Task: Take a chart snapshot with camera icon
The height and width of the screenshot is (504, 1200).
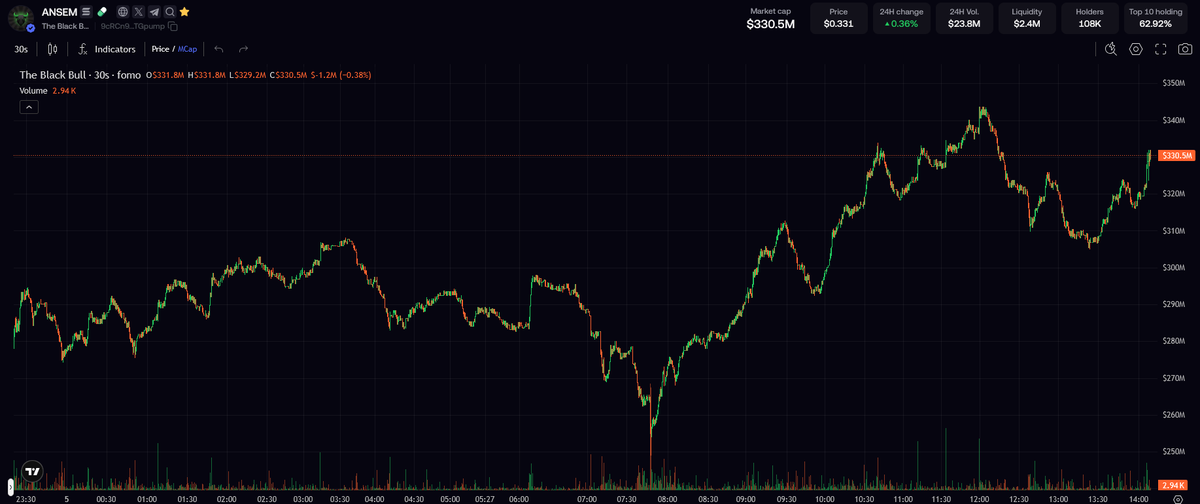Action: tap(1184, 48)
